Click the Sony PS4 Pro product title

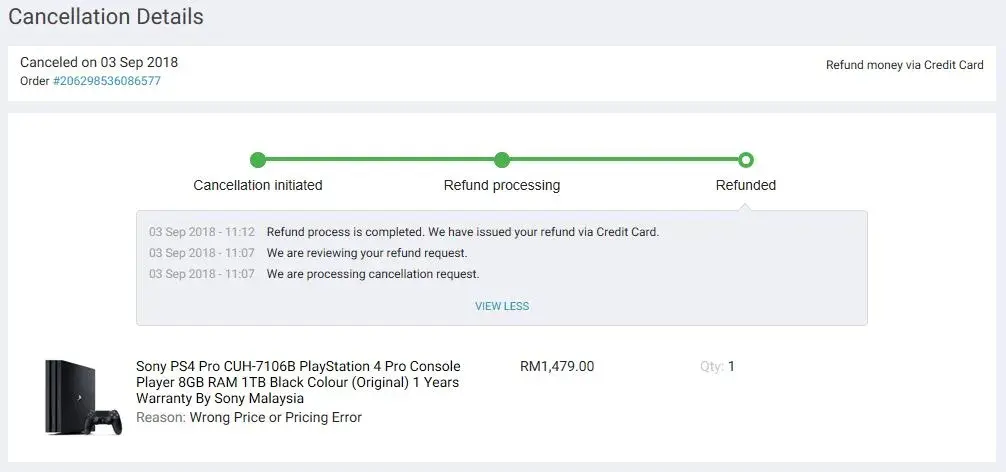pyautogui.click(x=298, y=382)
